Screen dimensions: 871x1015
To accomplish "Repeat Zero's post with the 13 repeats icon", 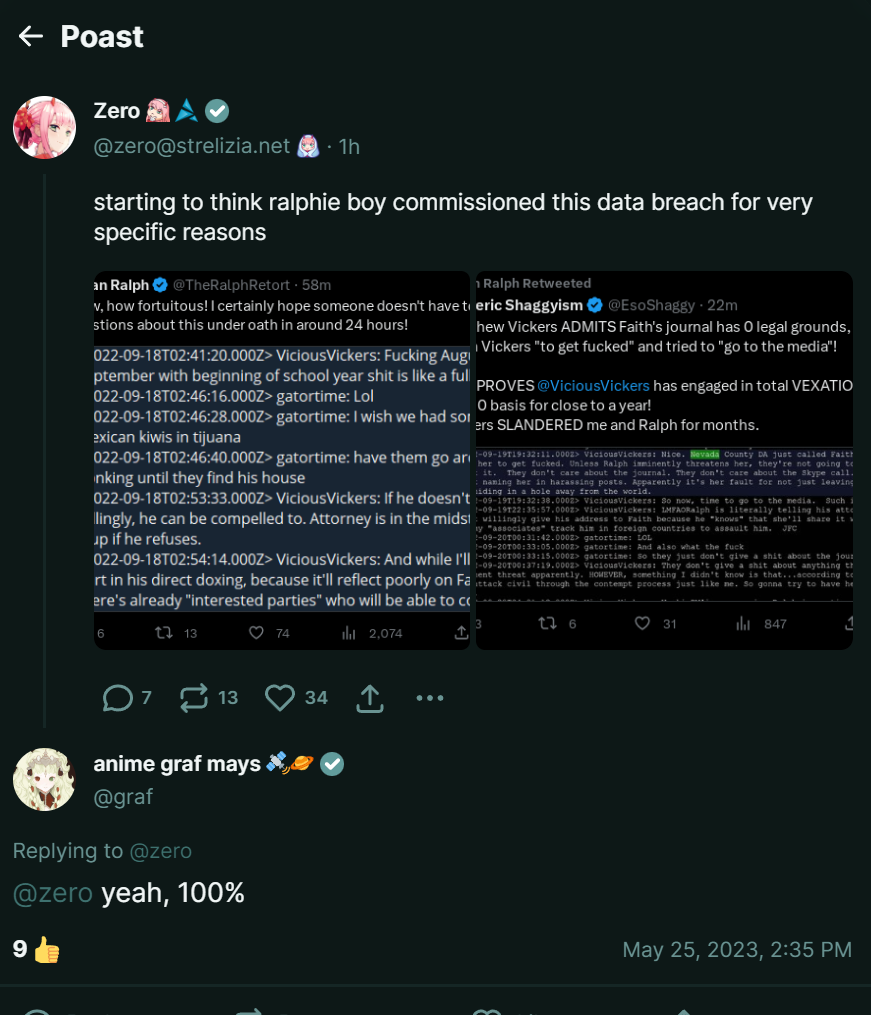I will [194, 698].
